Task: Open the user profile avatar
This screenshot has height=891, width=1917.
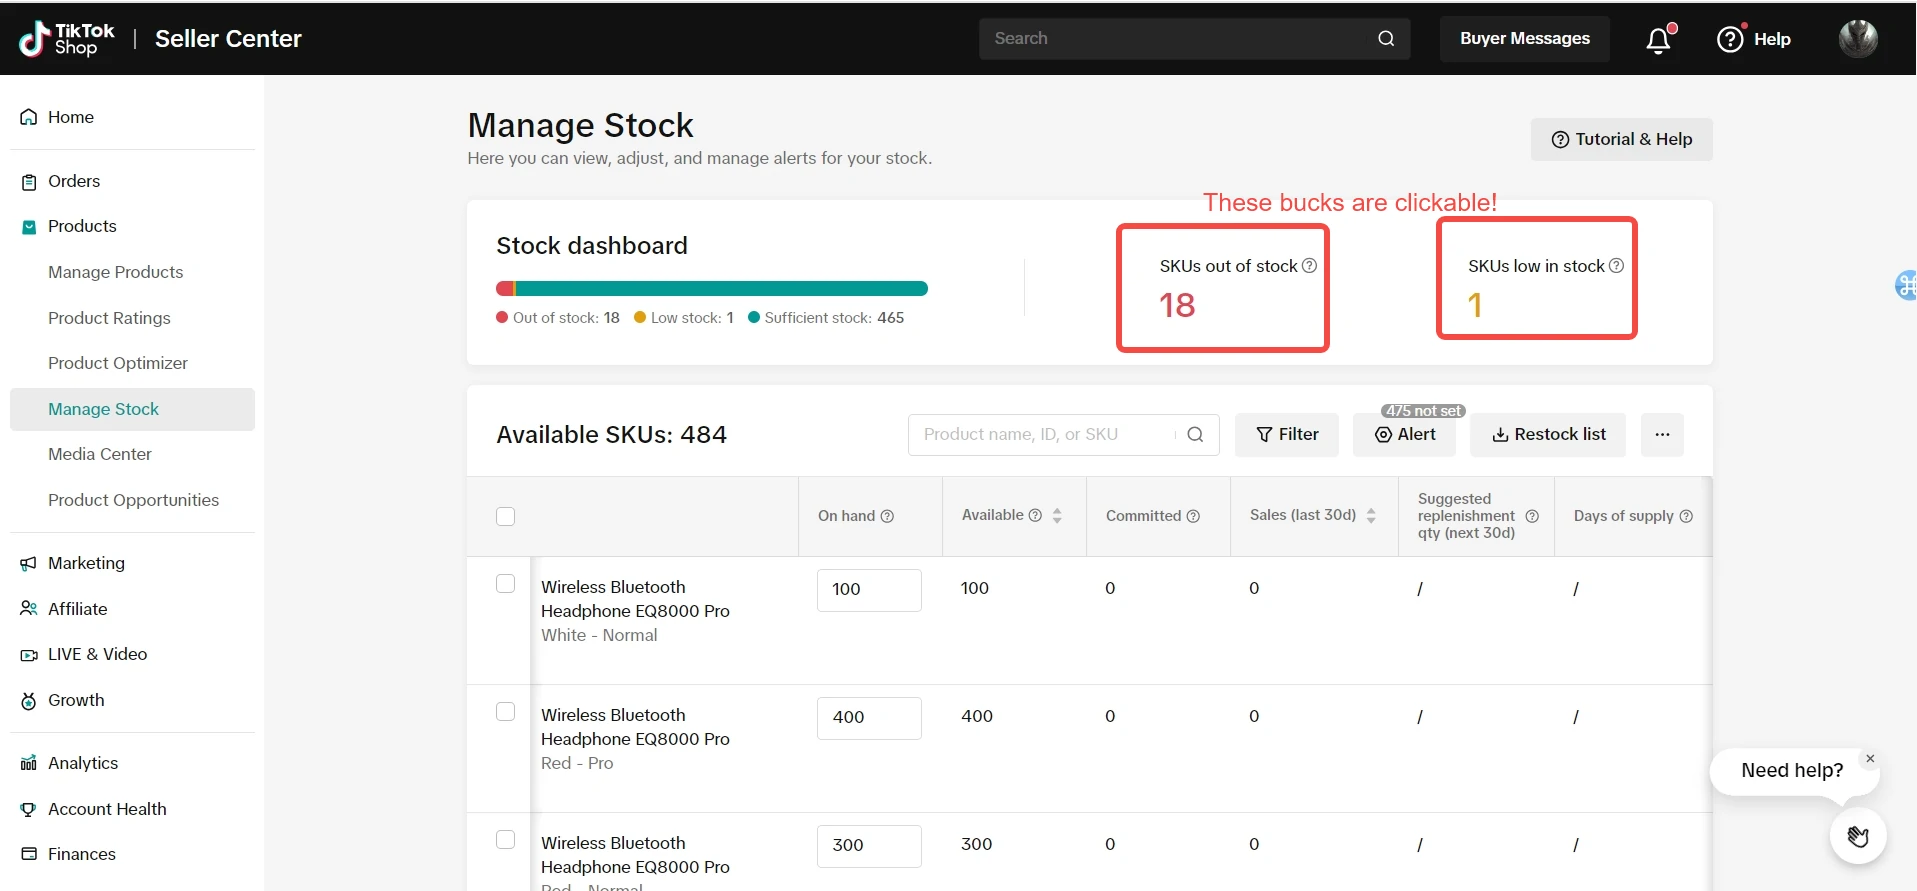Action: 1857,39
